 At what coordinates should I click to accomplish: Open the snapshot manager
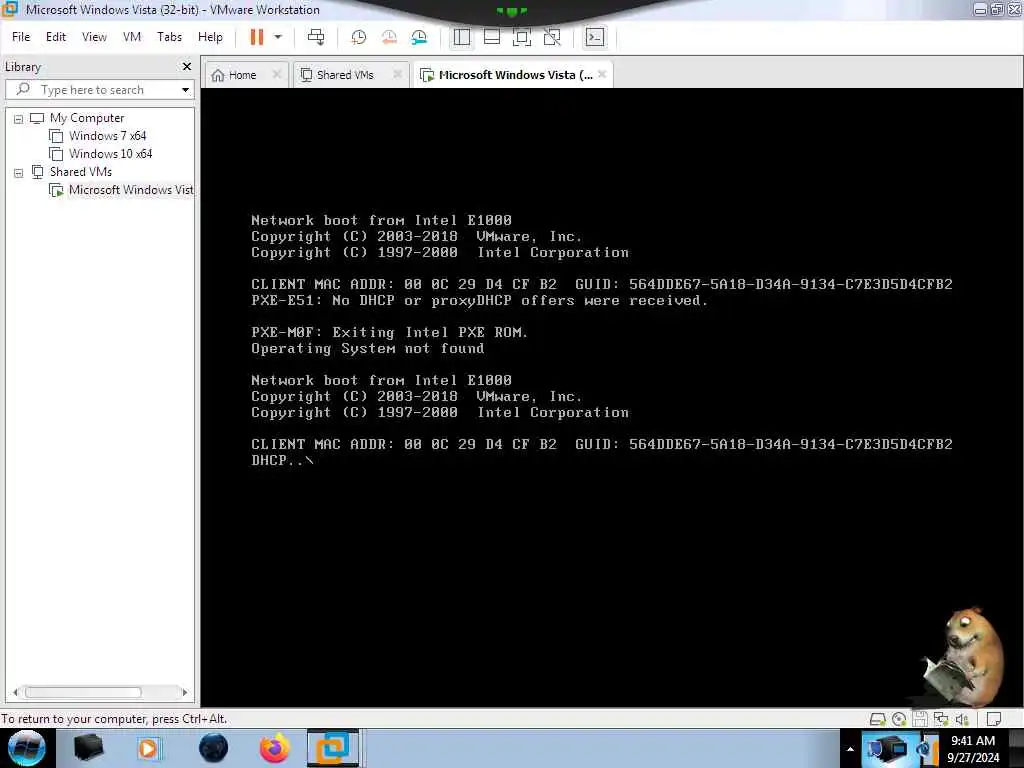419,37
